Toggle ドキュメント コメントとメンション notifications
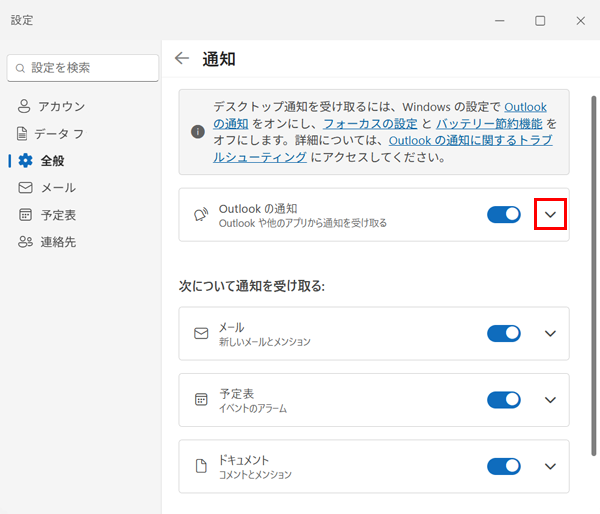The width and height of the screenshot is (600, 514). coord(504,466)
